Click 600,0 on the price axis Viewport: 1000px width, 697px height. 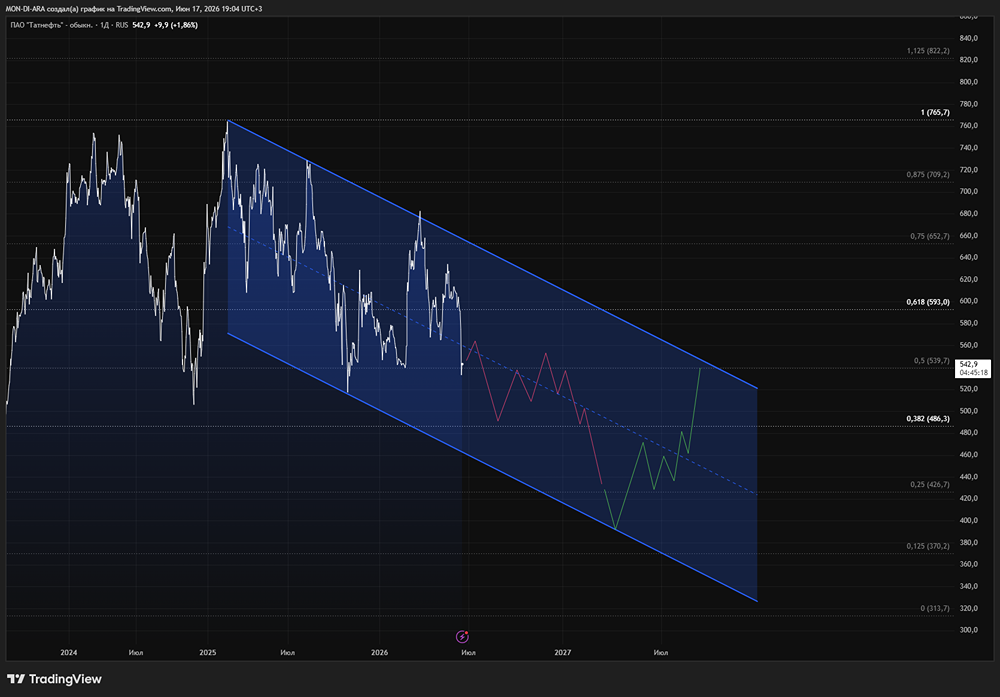coord(968,301)
